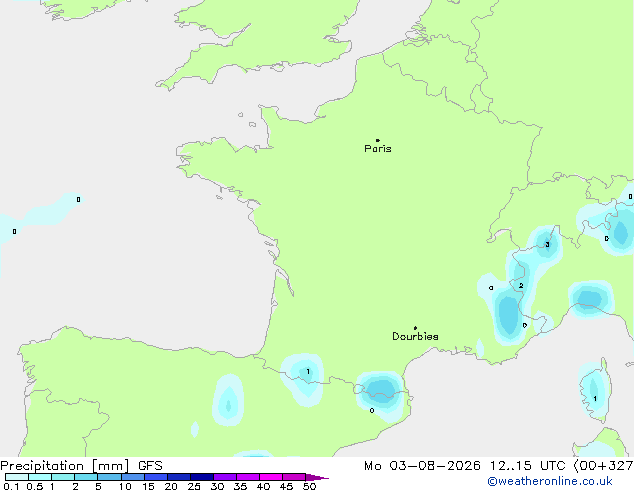Click the legend arrow tip past 50
The image size is (634, 490).
(317, 477)
